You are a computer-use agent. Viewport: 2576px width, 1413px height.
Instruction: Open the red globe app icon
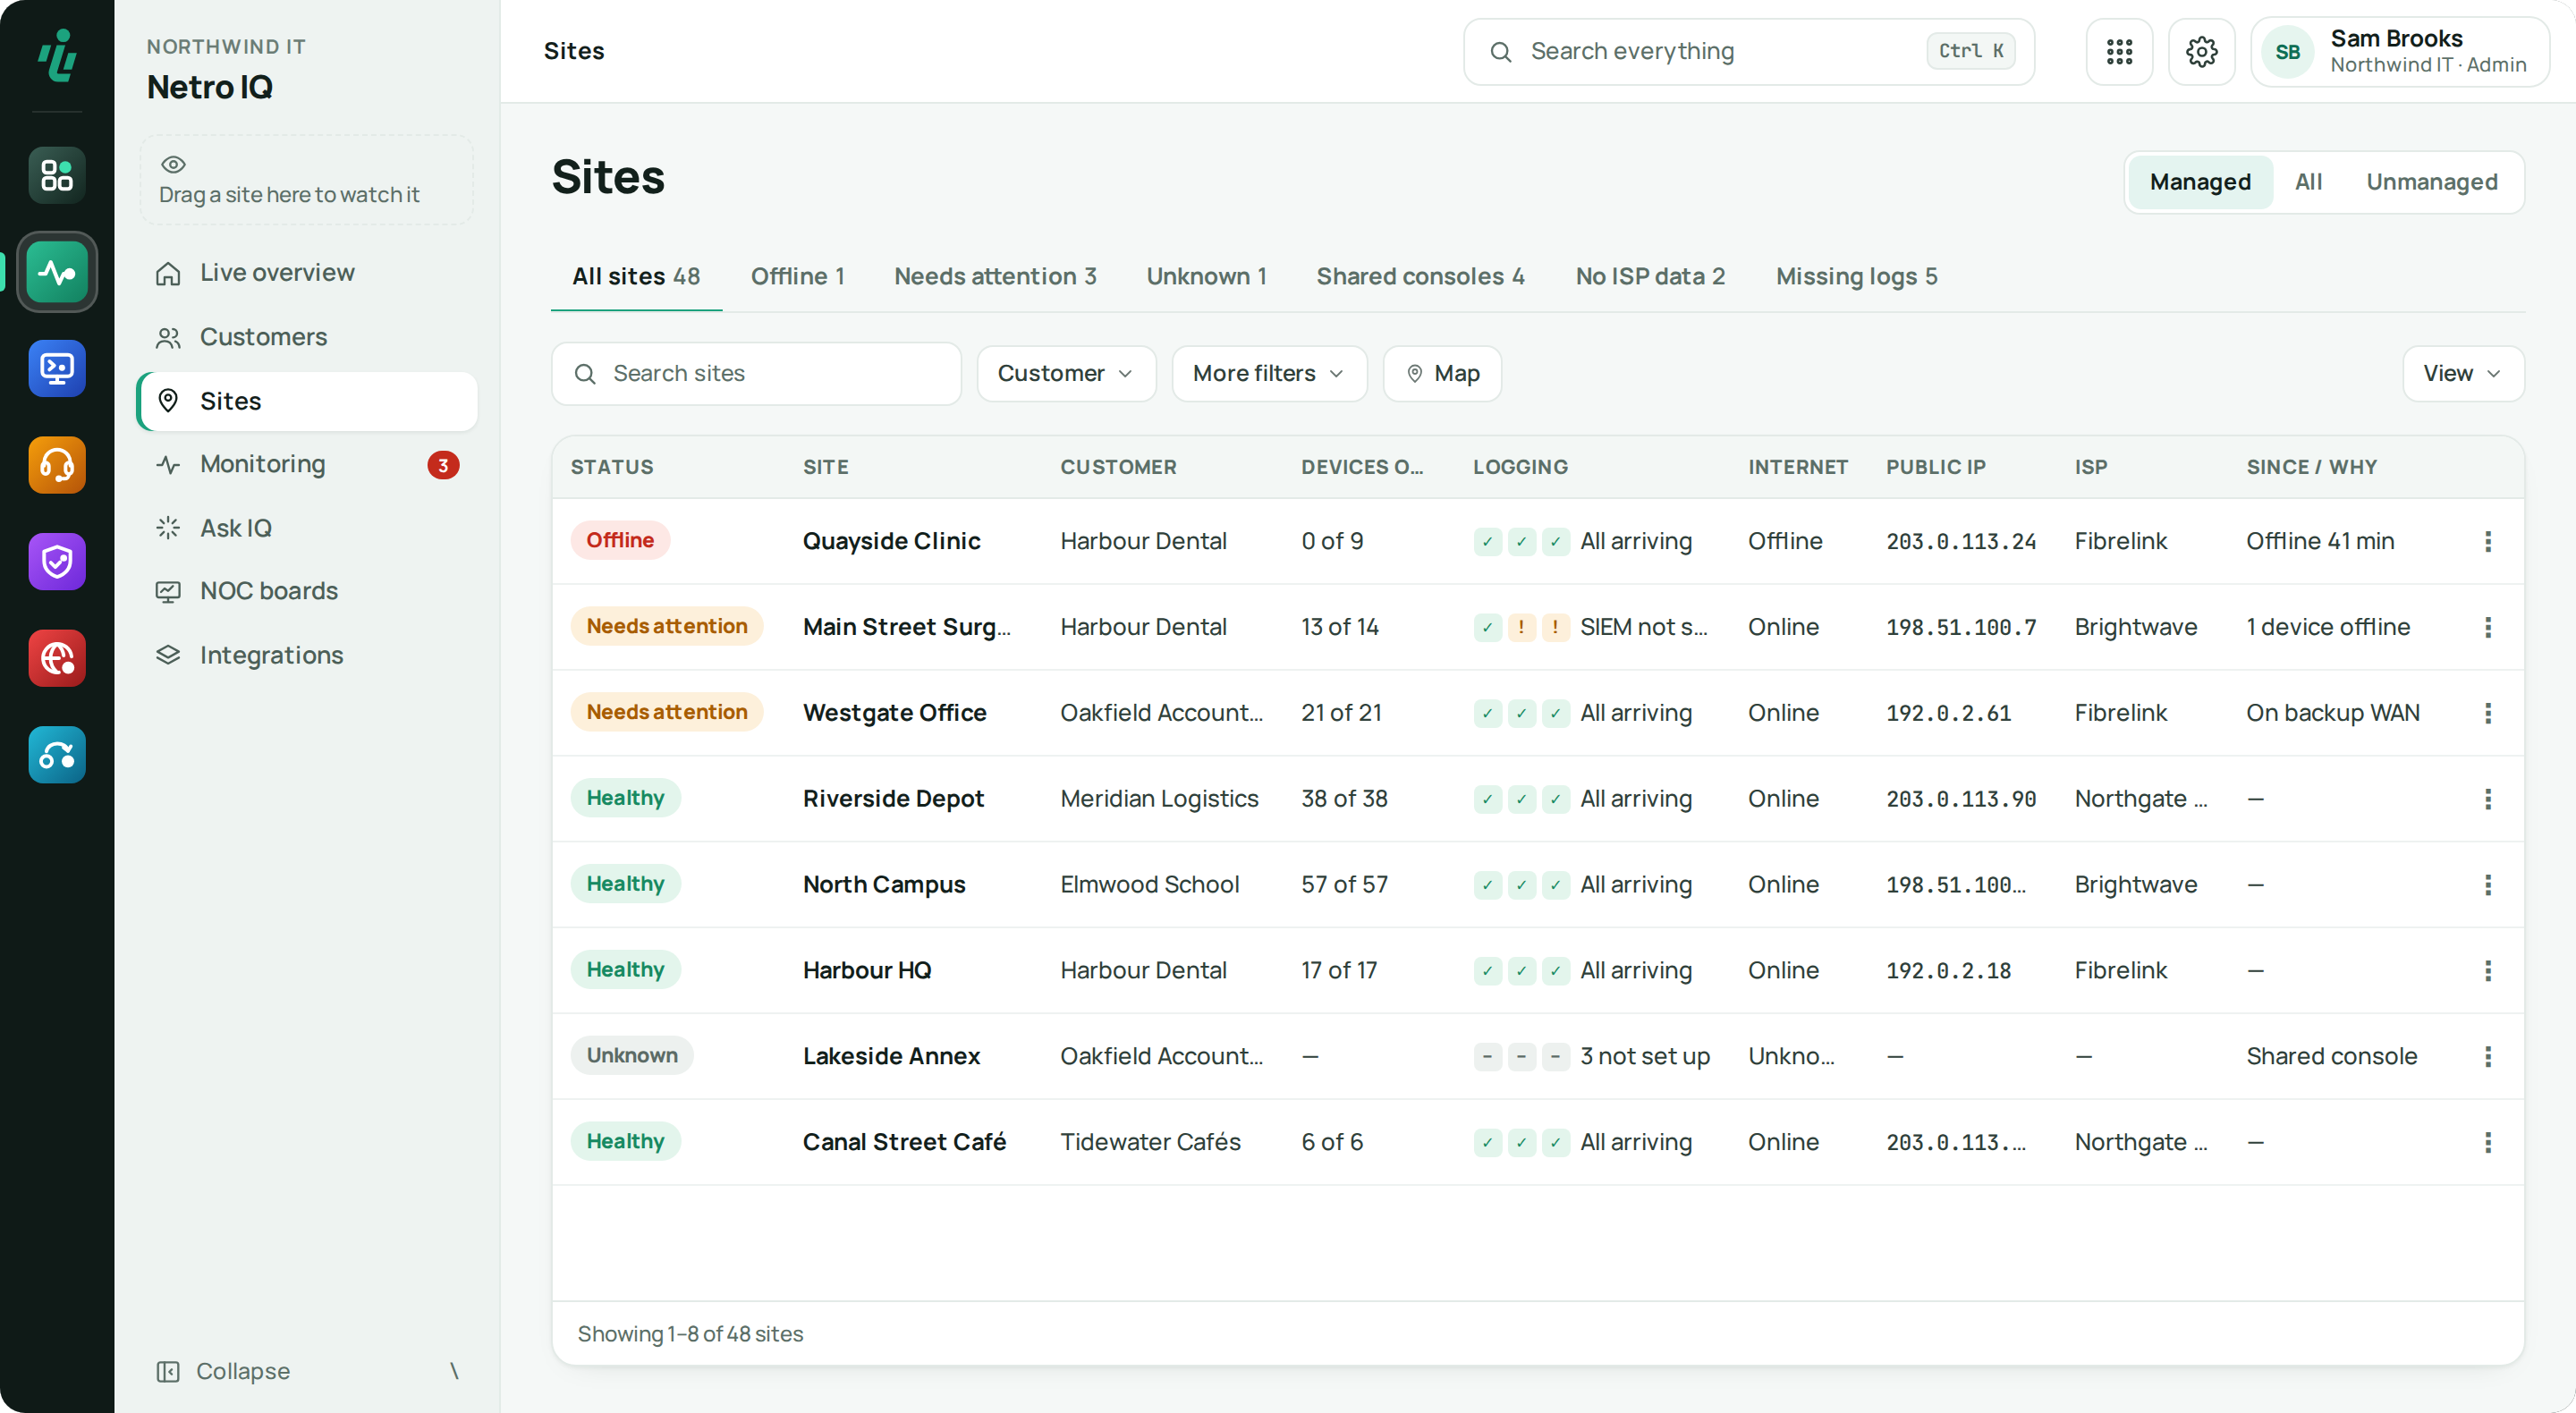point(57,658)
